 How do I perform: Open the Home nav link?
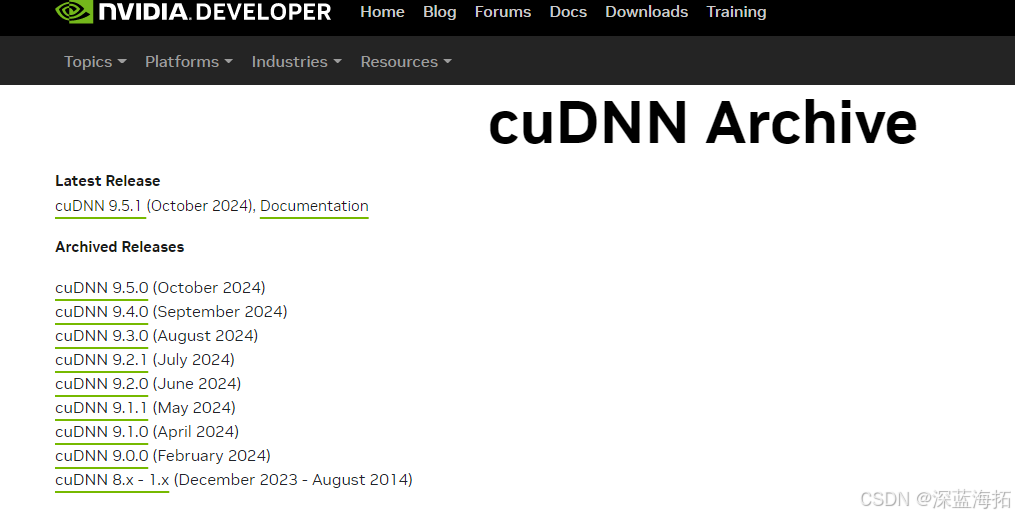coord(383,12)
